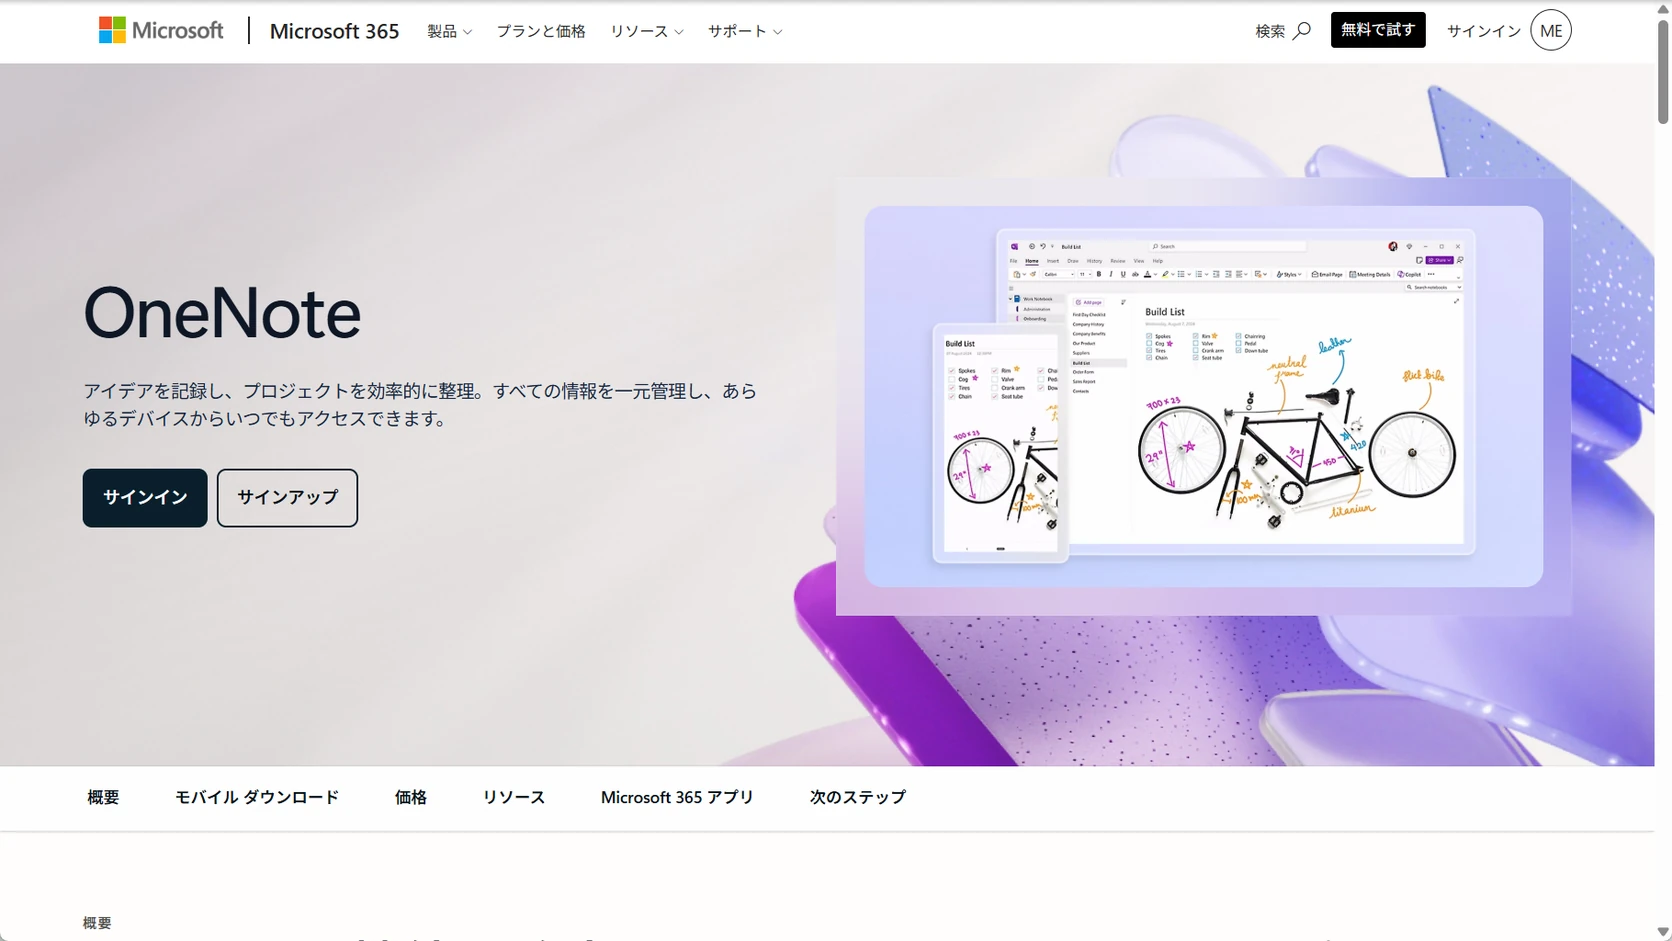The width and height of the screenshot is (1672, 941).
Task: Click the Microsoft logo
Action: pos(161,31)
